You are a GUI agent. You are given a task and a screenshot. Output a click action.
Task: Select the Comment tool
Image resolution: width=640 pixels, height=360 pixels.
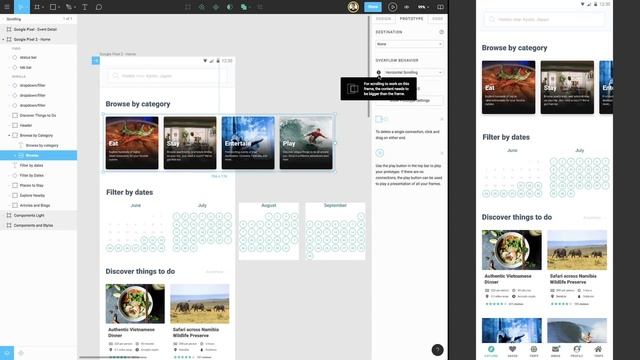tap(98, 7)
